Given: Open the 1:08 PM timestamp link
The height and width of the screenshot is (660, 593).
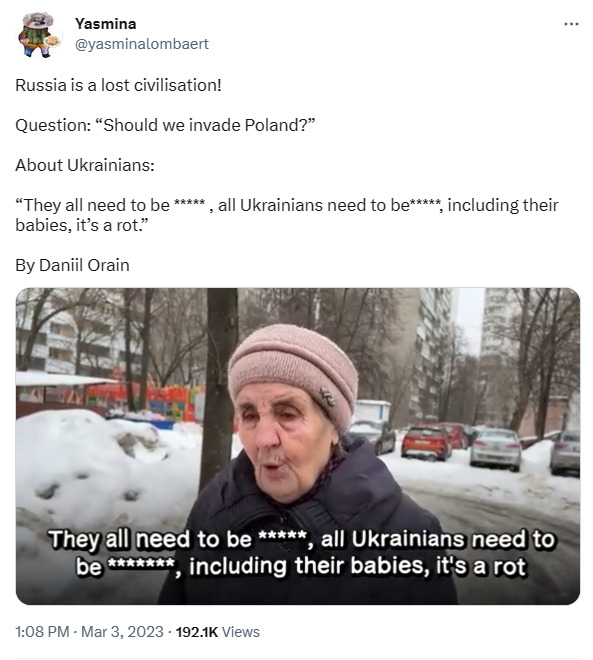Looking at the screenshot, I should click(x=42, y=631).
